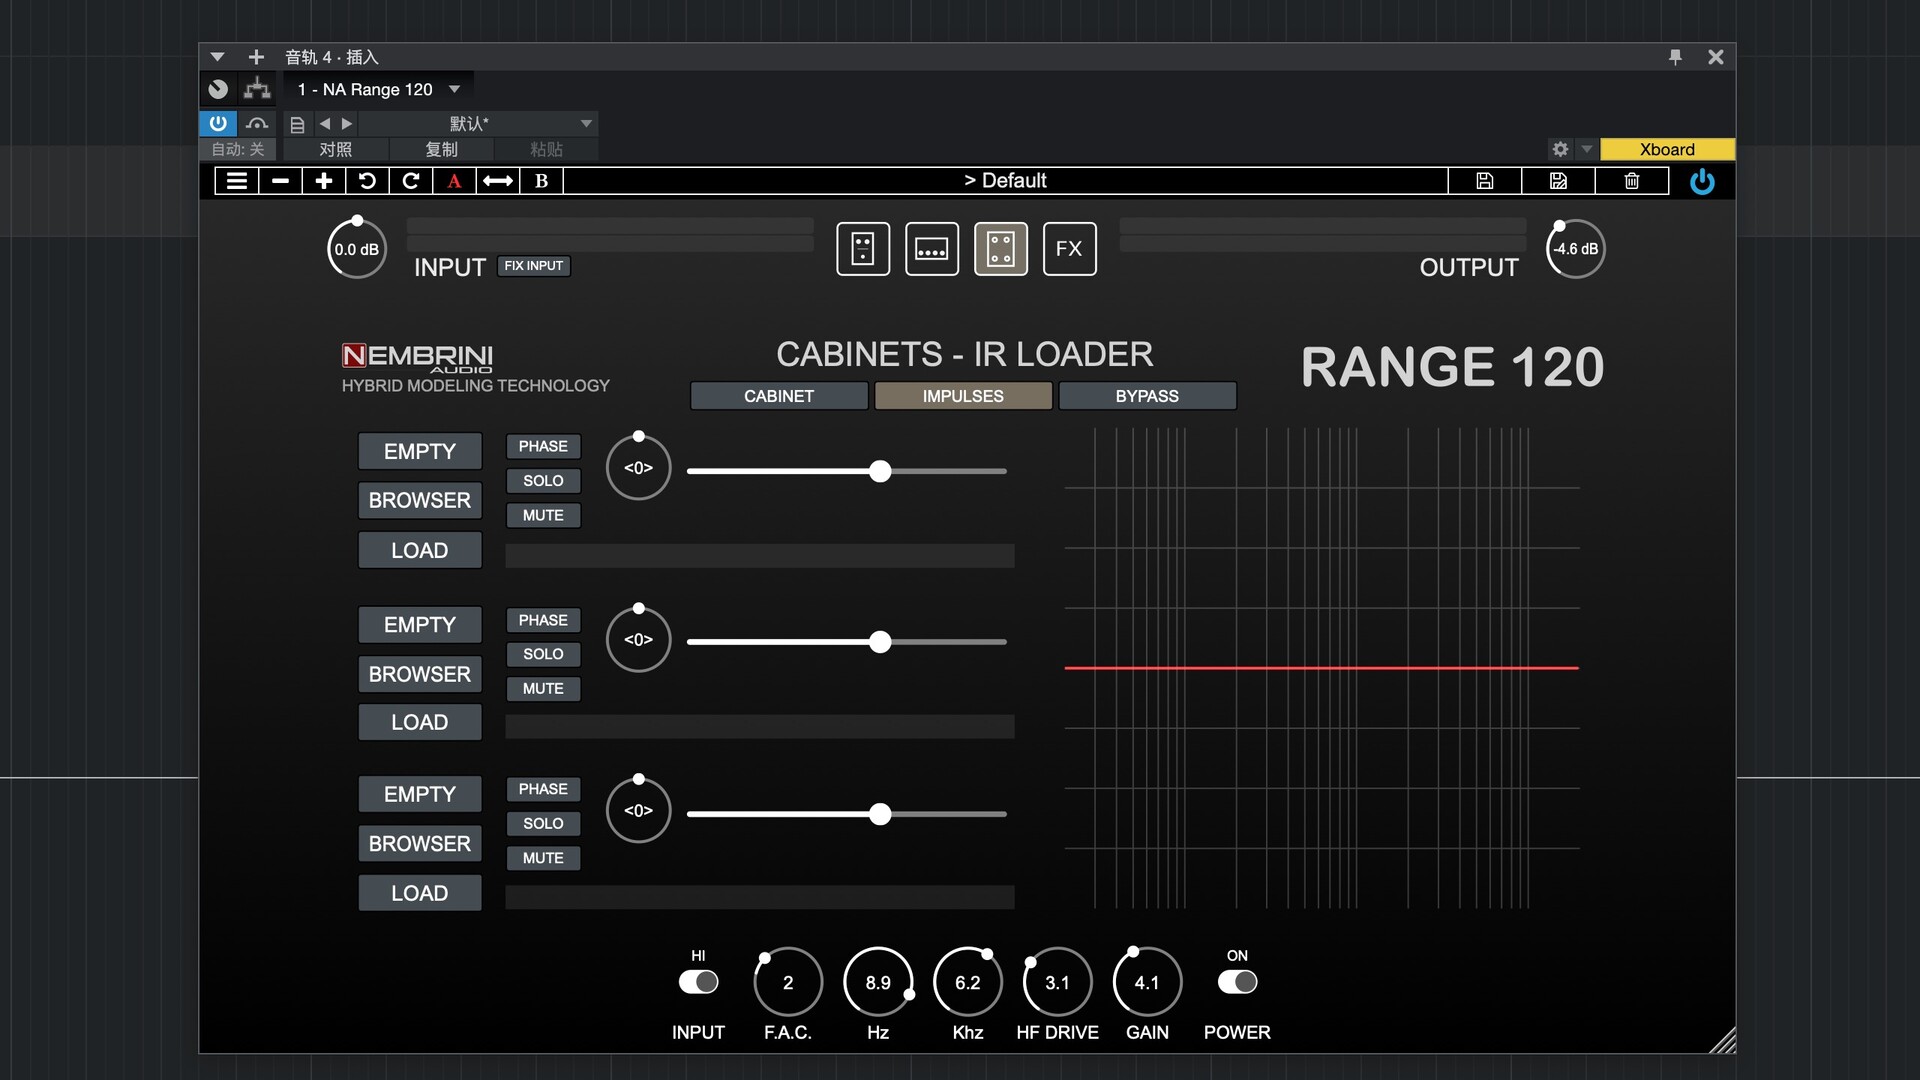Click the routing icon beside plugin name
1920x1080 pixels.
click(x=257, y=89)
